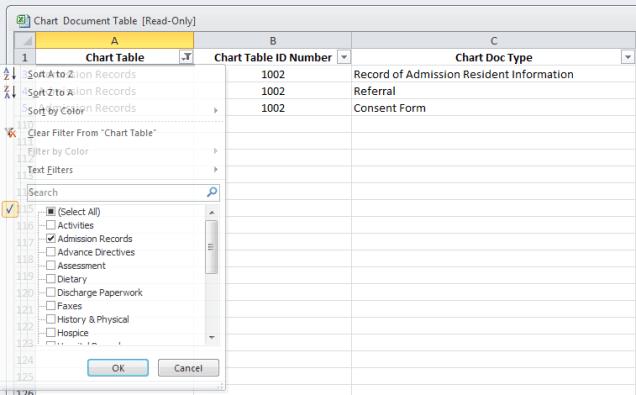Viewport: 636px width, 395px height.
Task: Choose Sort A to Z
Action: click(51, 74)
